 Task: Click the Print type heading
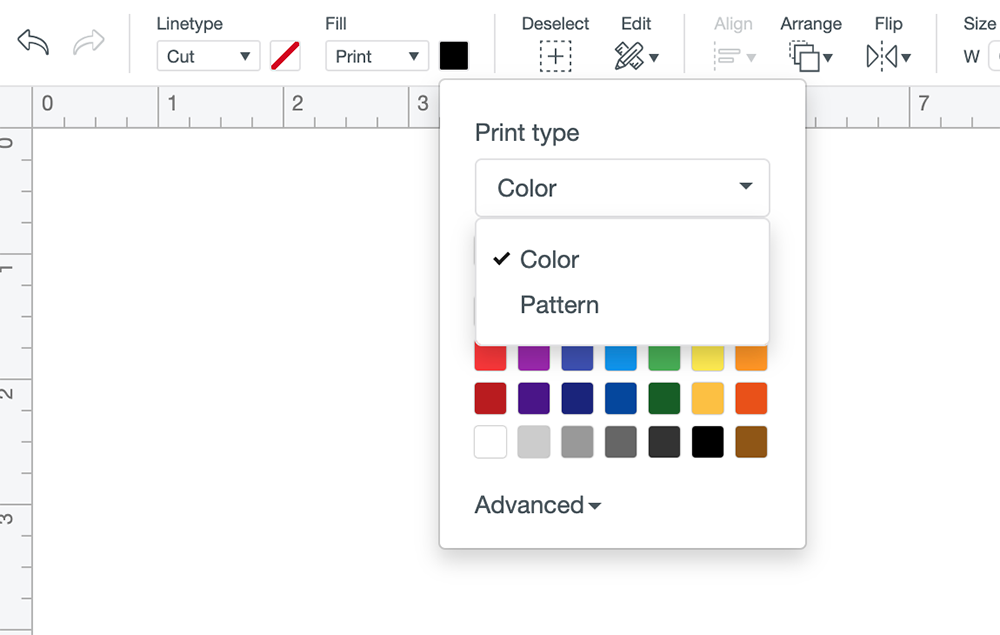tap(527, 133)
